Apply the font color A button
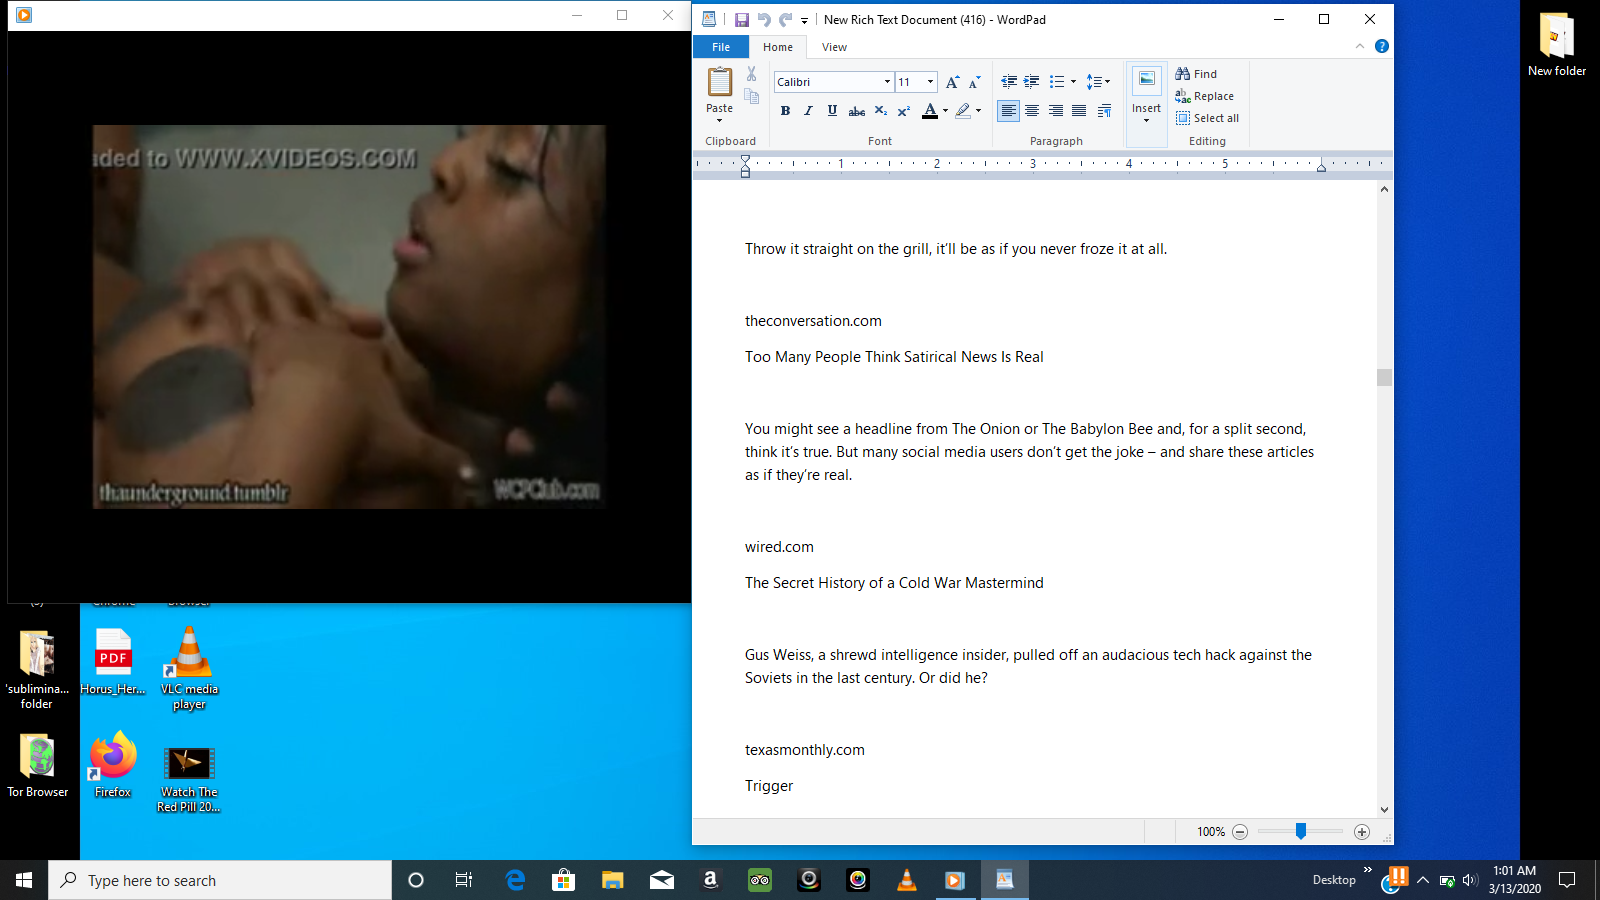This screenshot has height=900, width=1600. point(930,111)
